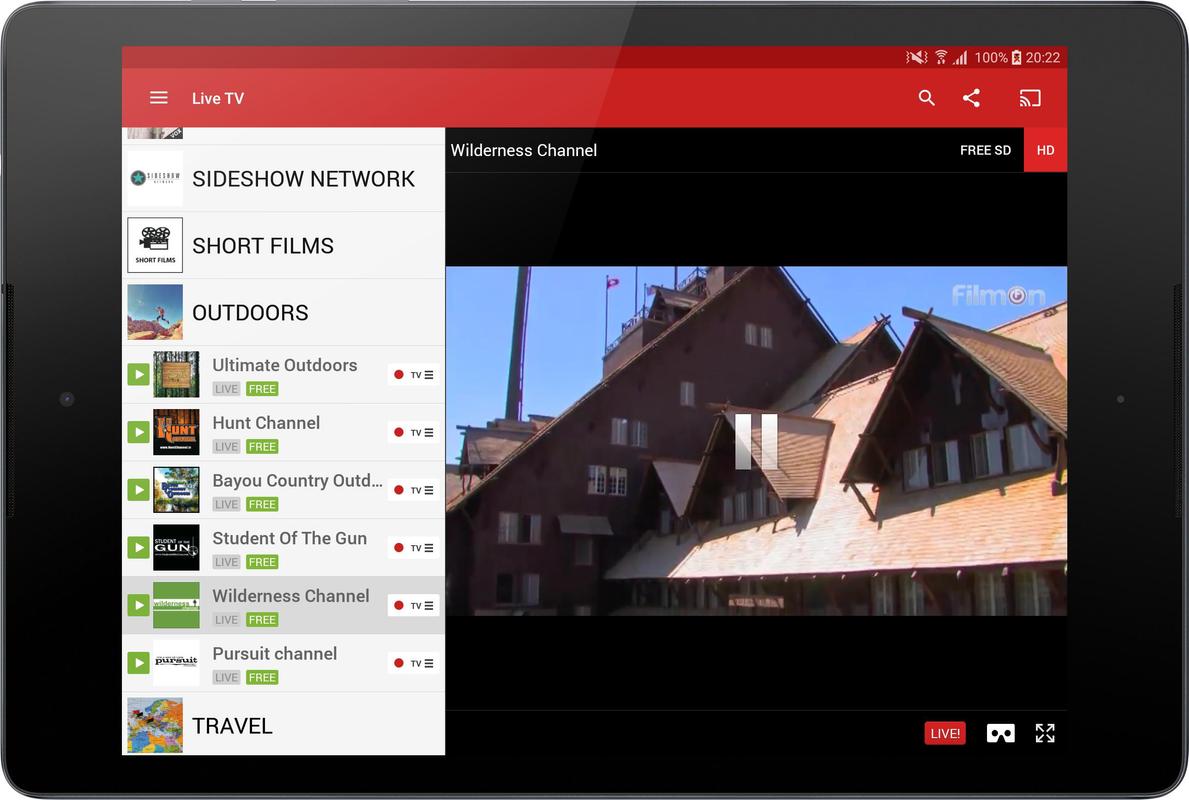The image size is (1189, 800).
Task: Select the FREE SD stream option
Action: pyautogui.click(x=985, y=150)
